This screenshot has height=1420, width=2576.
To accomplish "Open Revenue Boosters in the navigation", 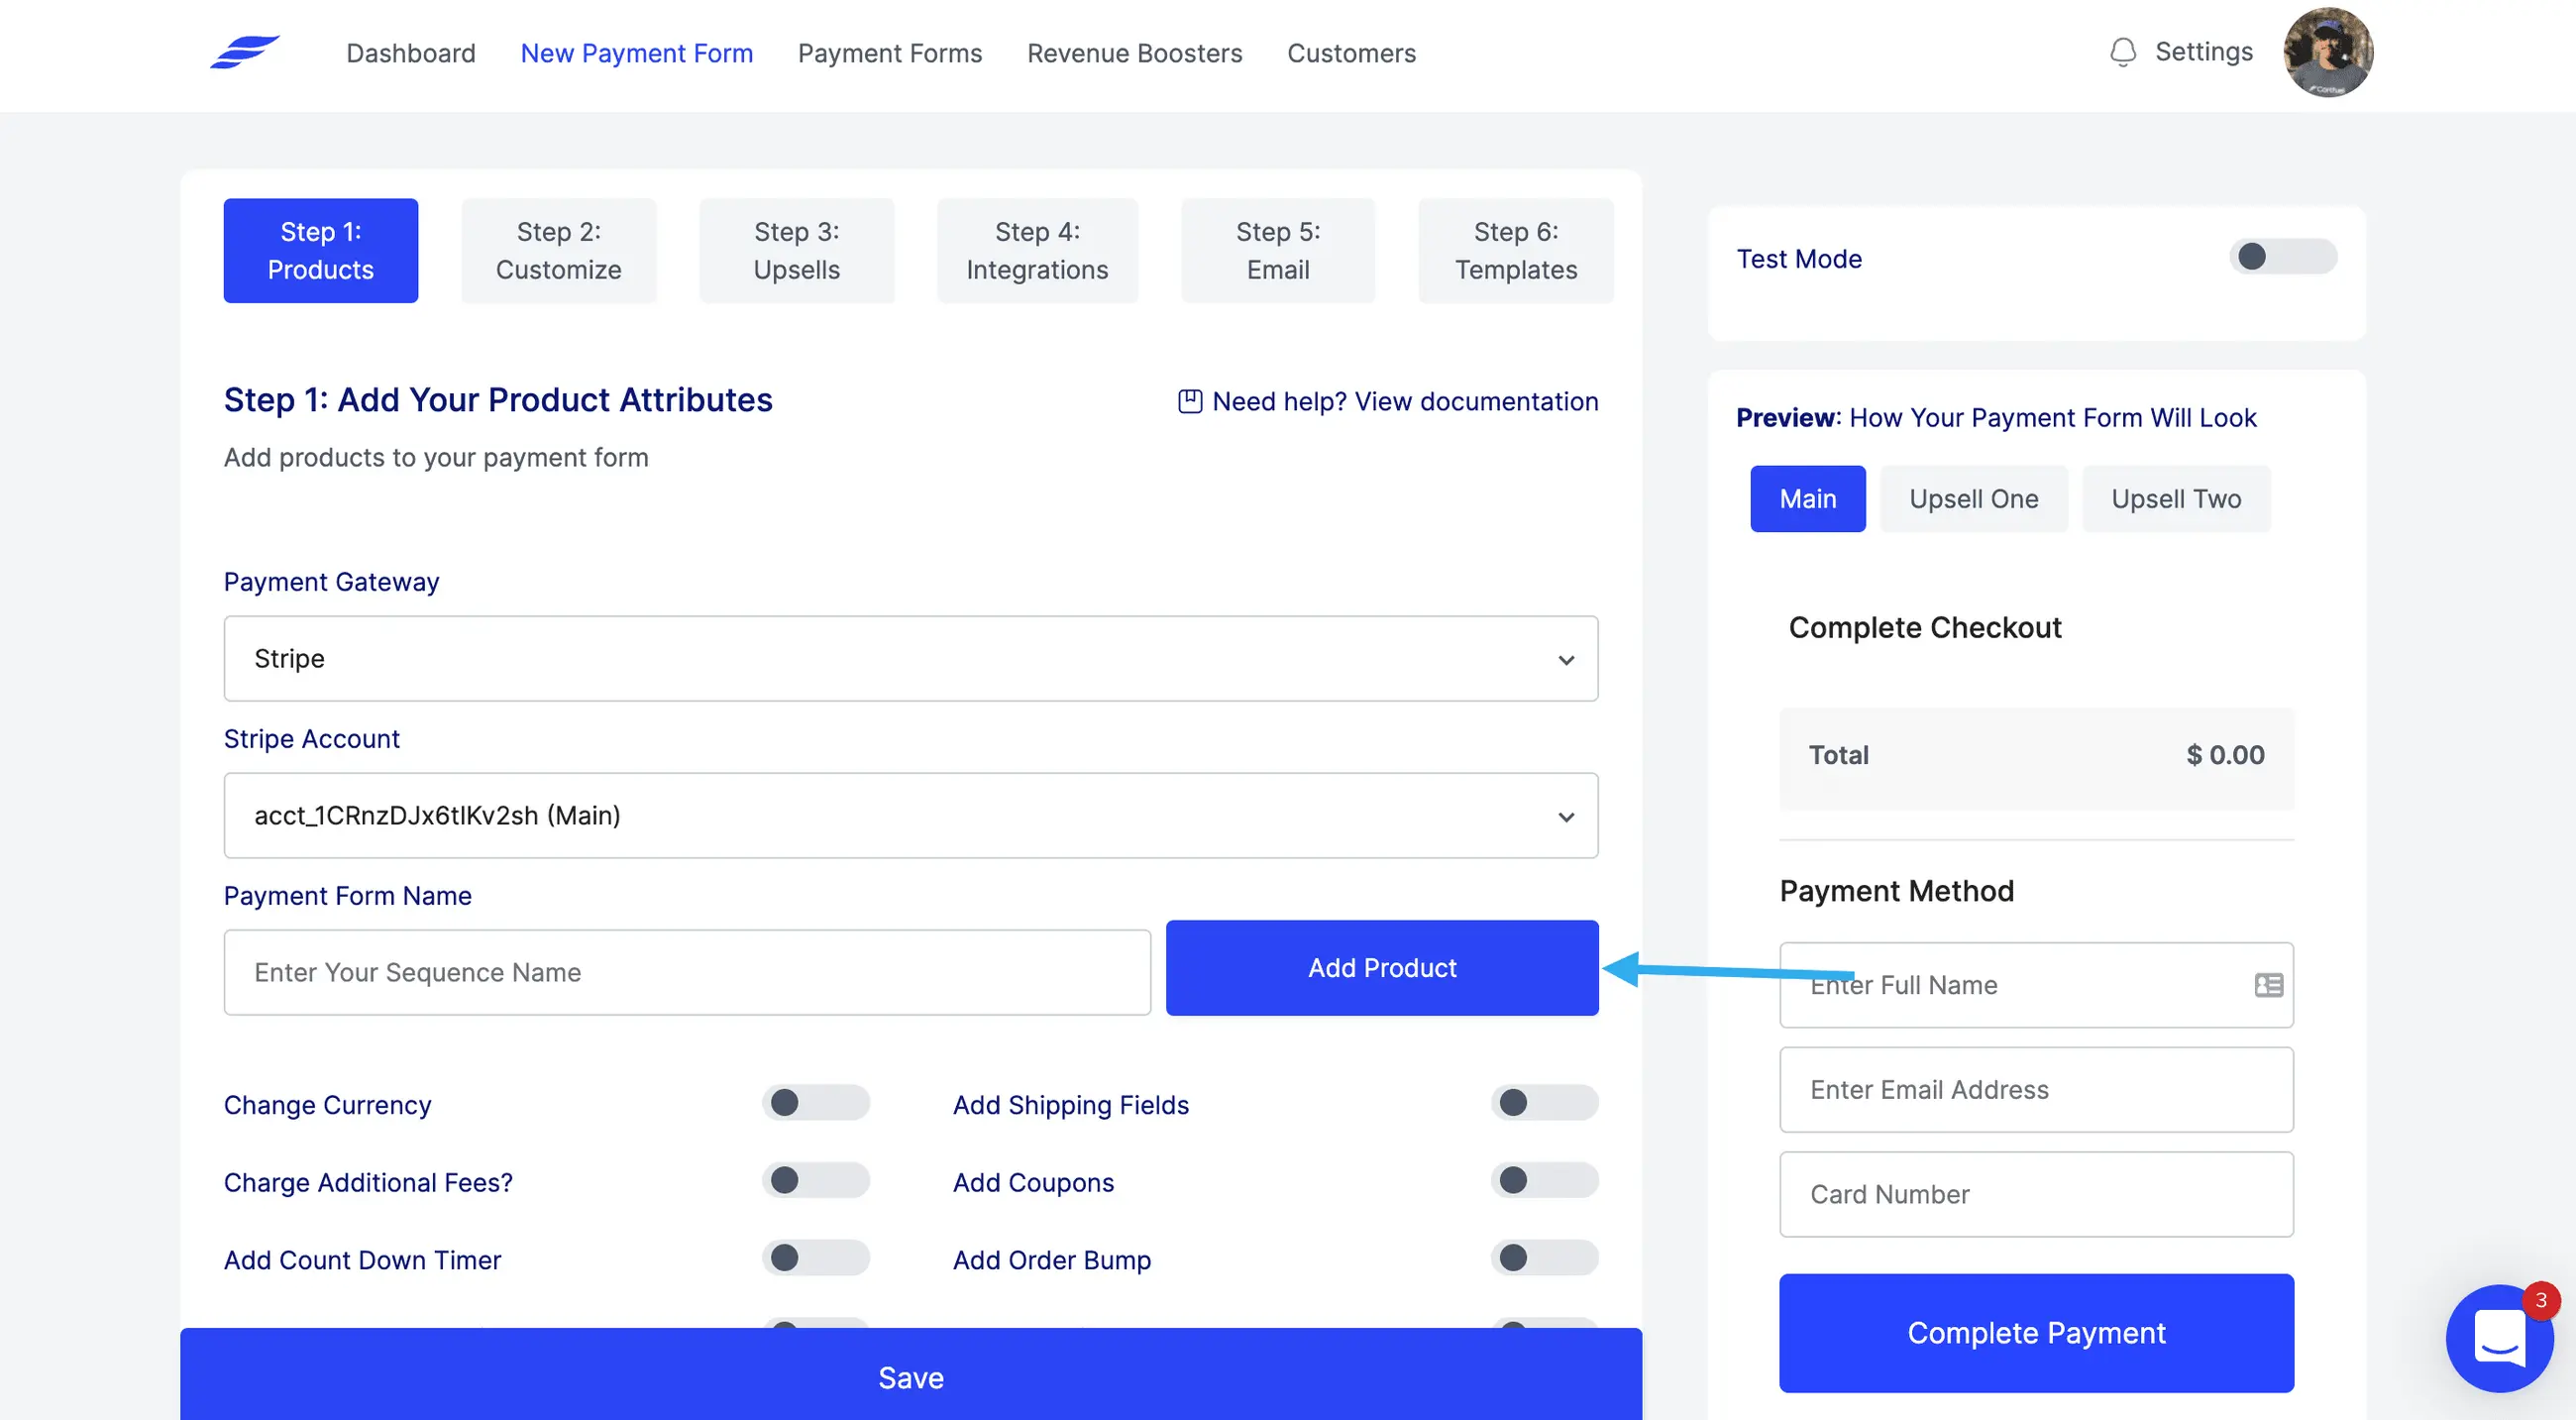I will [1134, 53].
